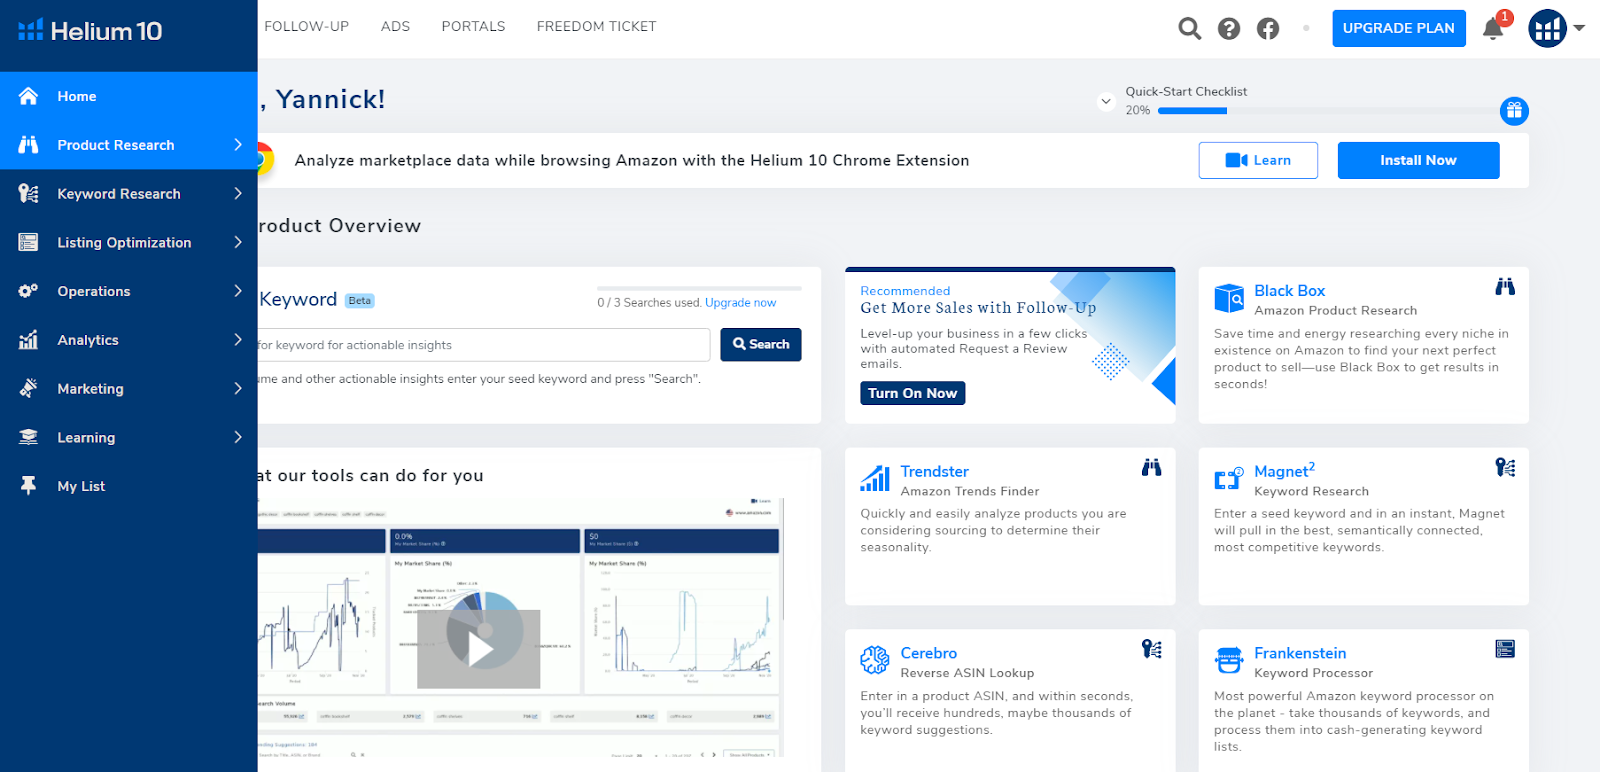Open My List in the sidebar
Viewport: 1600px width, 772px height.
click(129, 486)
